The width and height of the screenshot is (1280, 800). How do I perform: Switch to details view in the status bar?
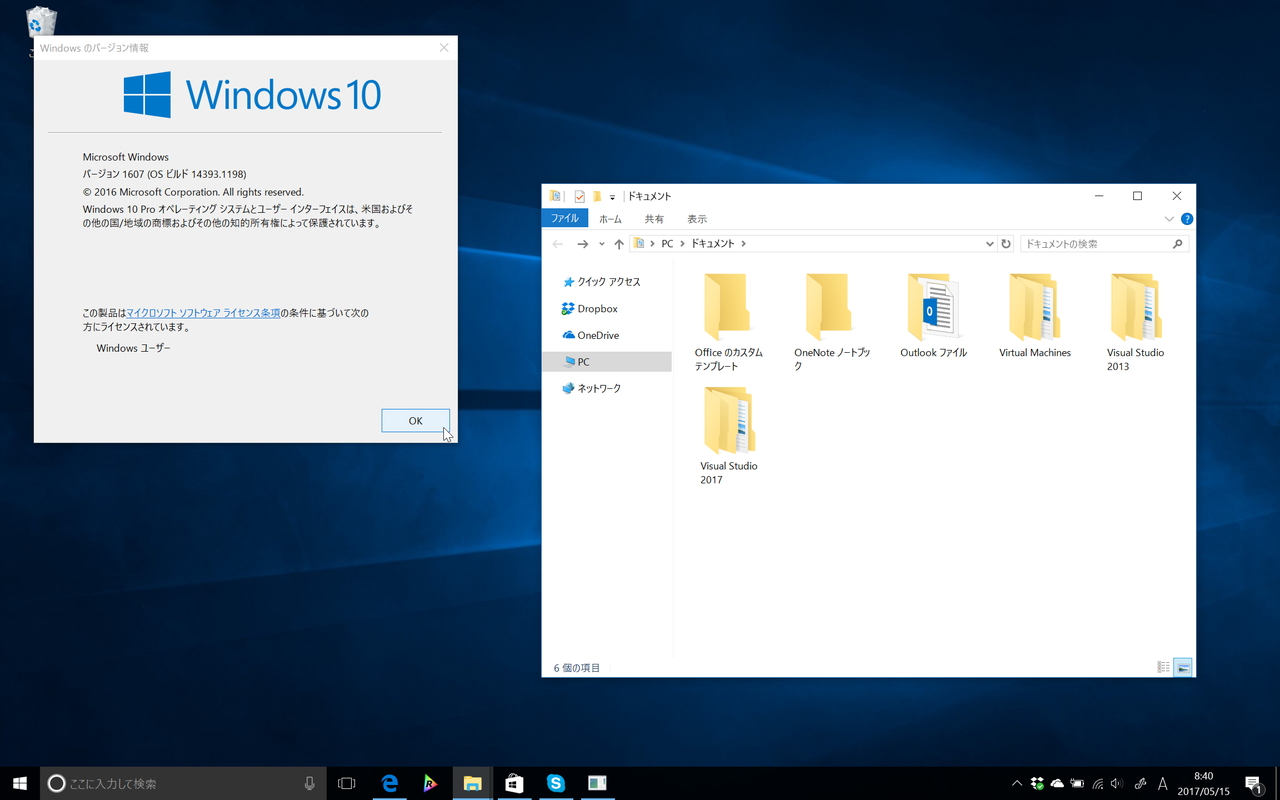[x=1161, y=667]
